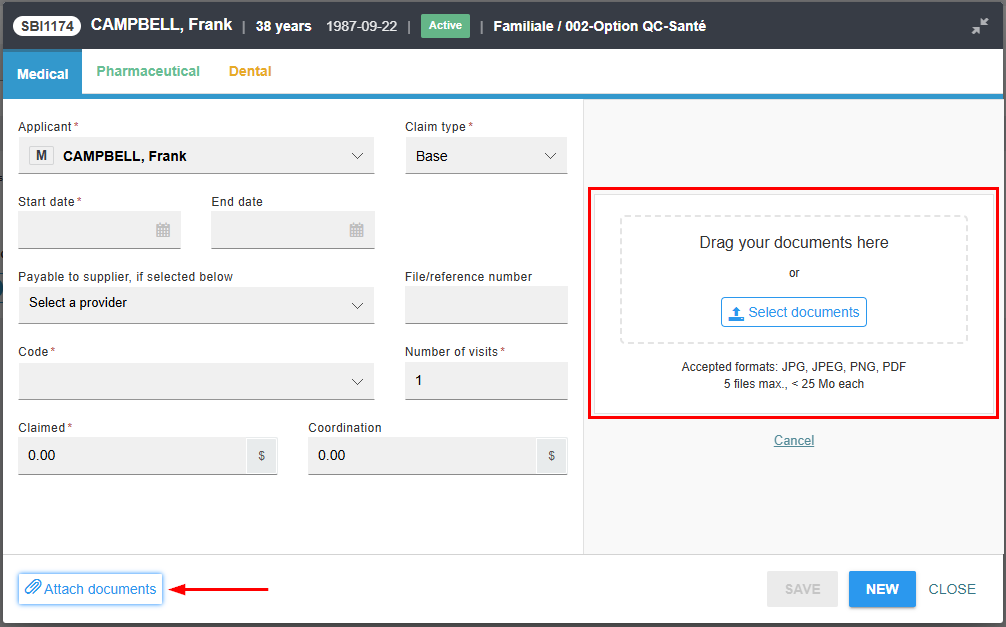Click the Number of visits field
1006x627 pixels.
tap(485, 381)
